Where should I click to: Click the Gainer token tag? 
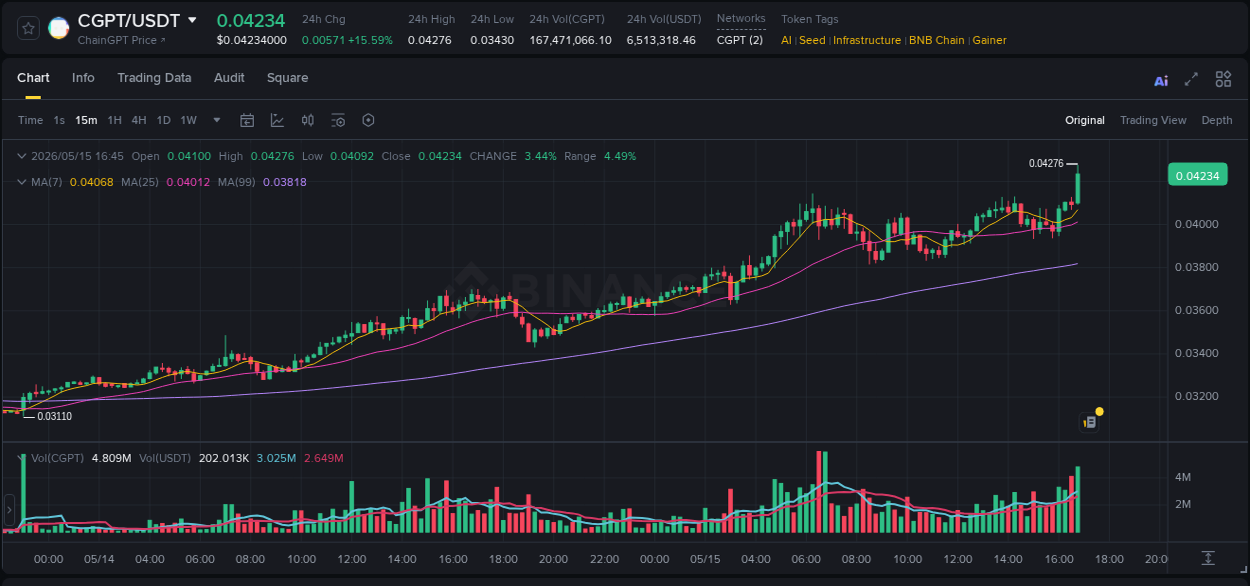(x=990, y=40)
